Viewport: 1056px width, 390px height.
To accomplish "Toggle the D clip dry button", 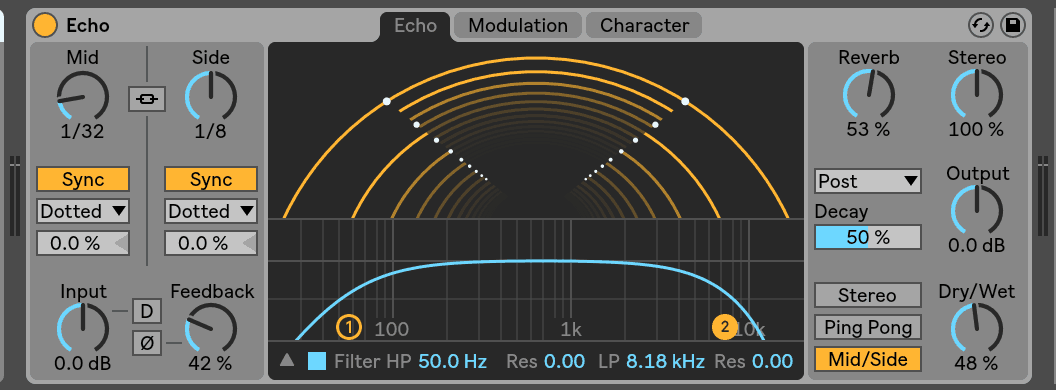I will [x=146, y=311].
